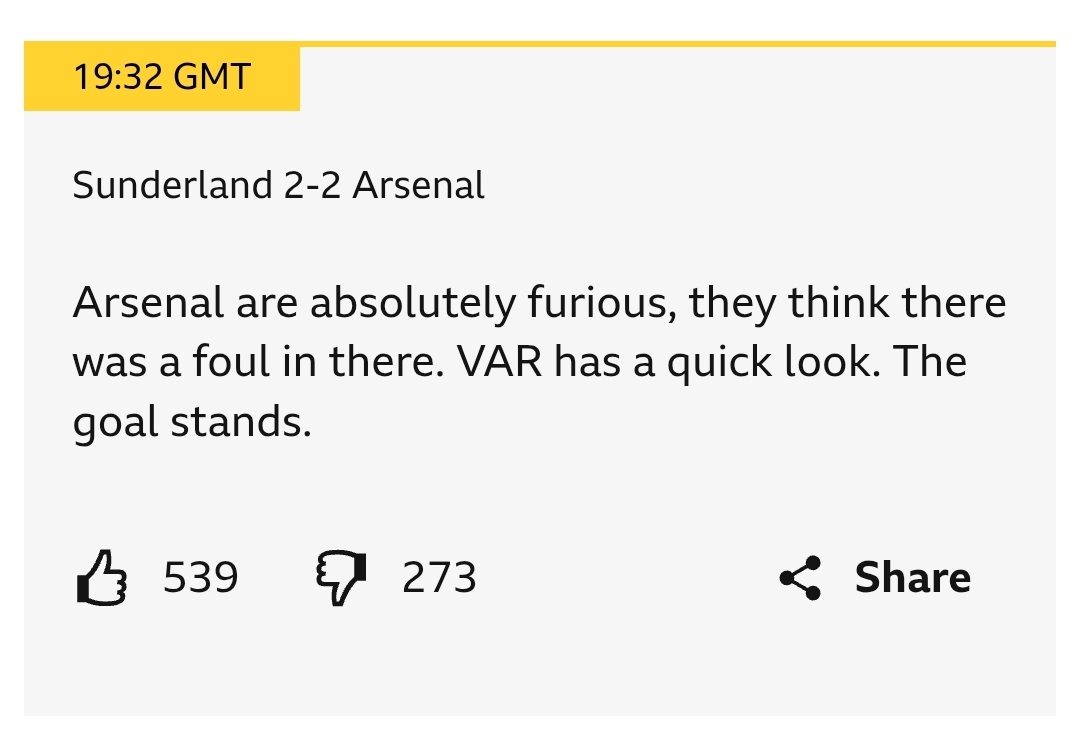
Task: Select the 19:32 GMT timestamp badge
Action: (x=161, y=77)
